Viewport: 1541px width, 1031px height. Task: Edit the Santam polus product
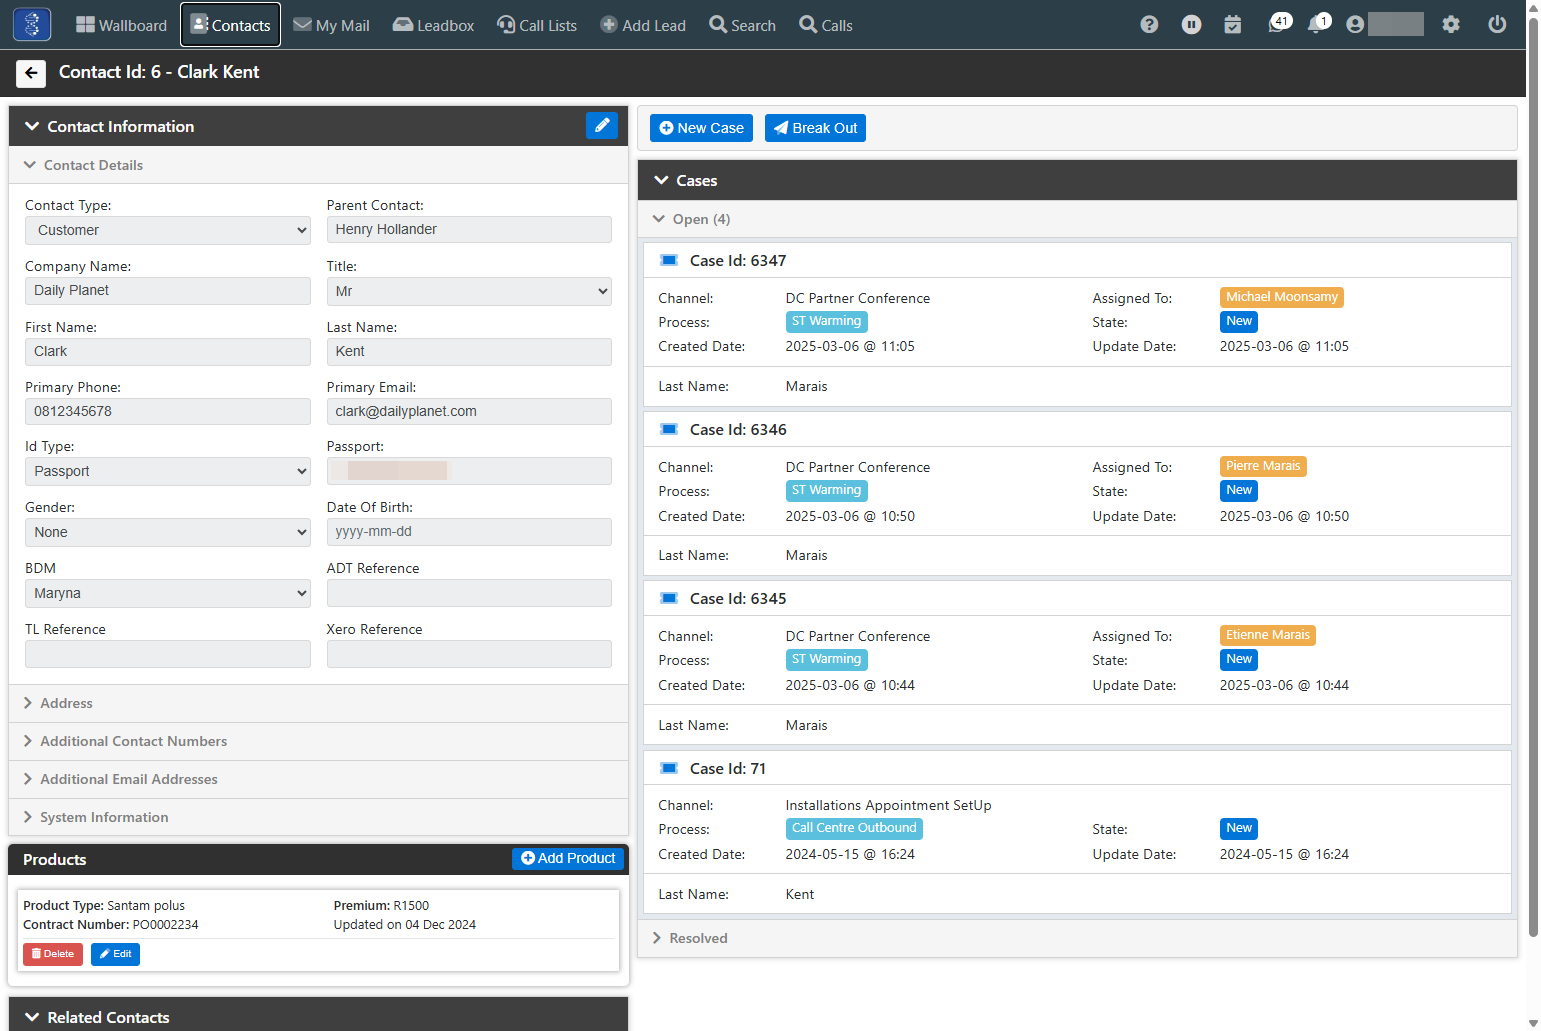115,954
